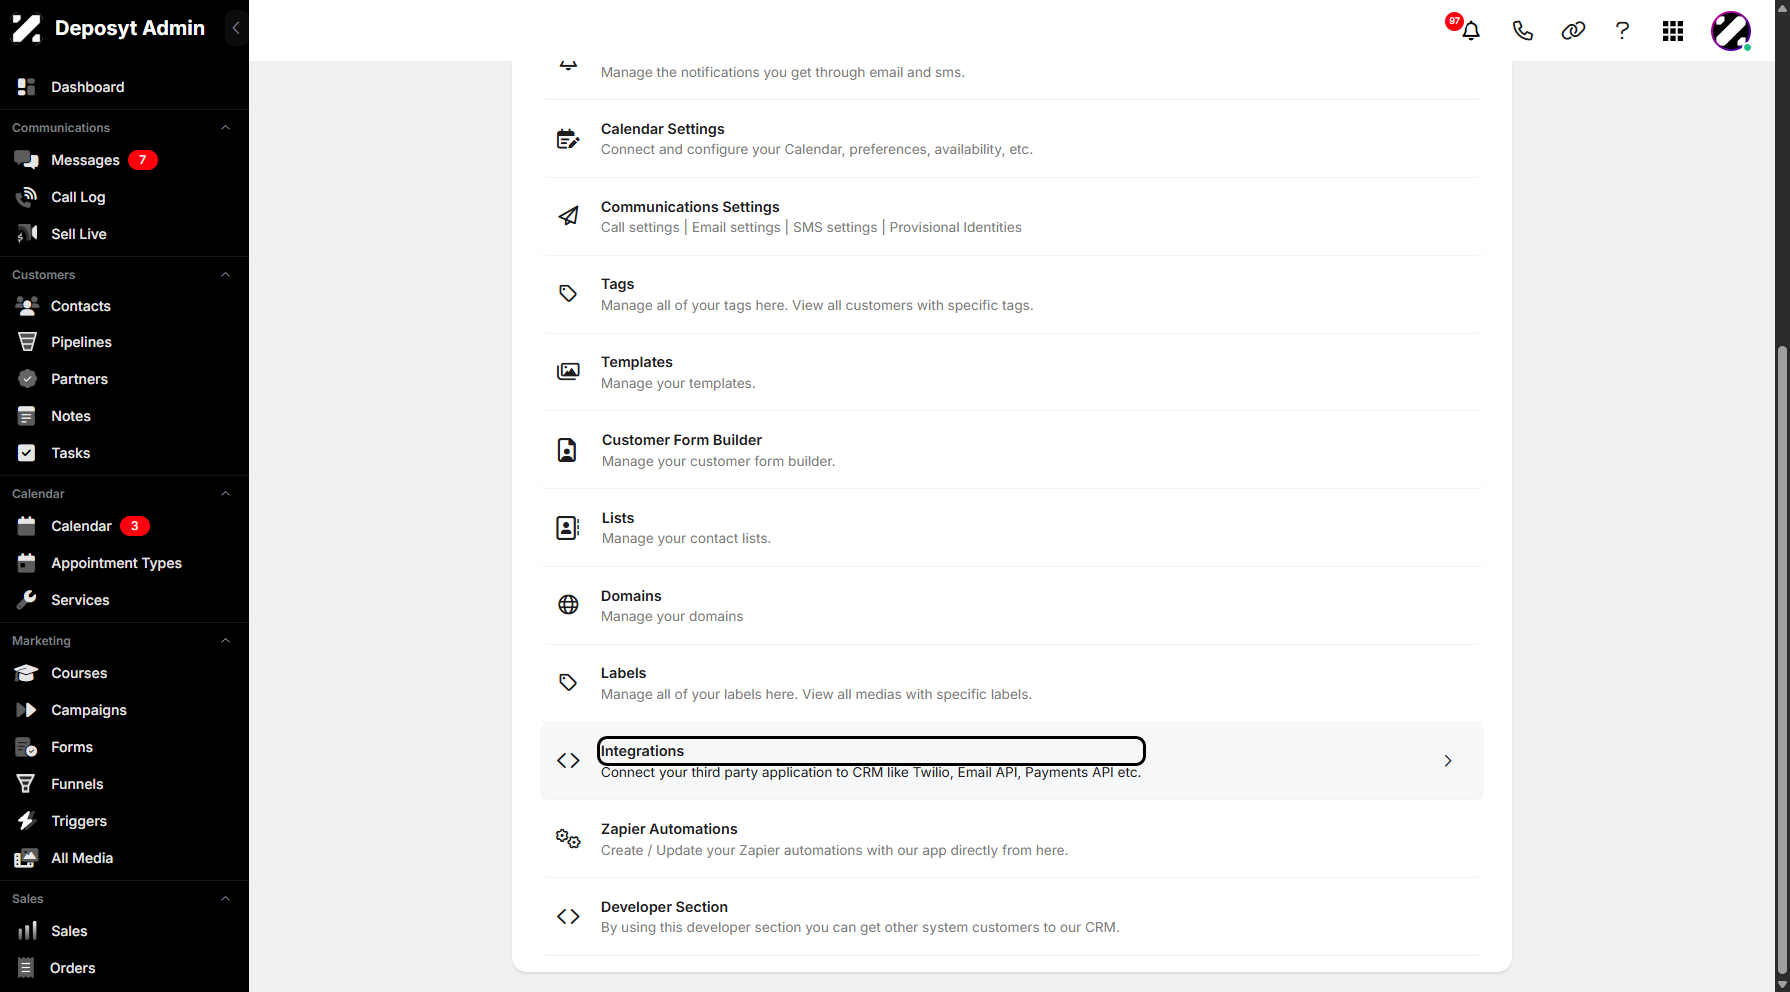
Task: Click the Calendar Settings icon
Action: click(568, 139)
